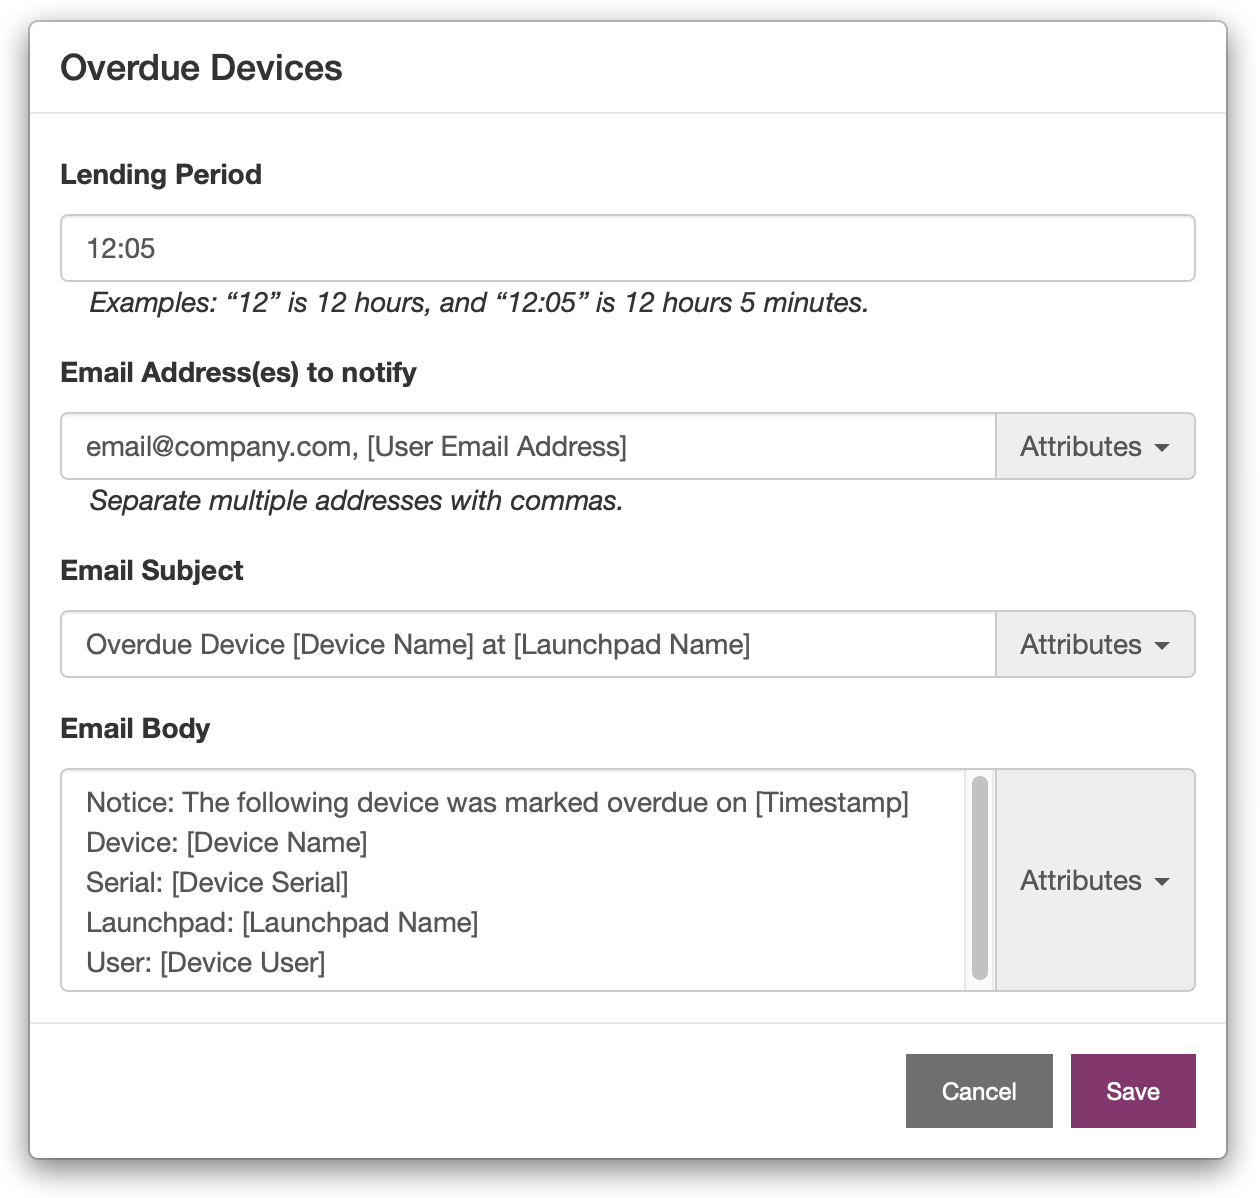Click the caret arrow on Email Subject Attributes
The width and height of the screenshot is (1260, 1198).
click(x=1163, y=647)
